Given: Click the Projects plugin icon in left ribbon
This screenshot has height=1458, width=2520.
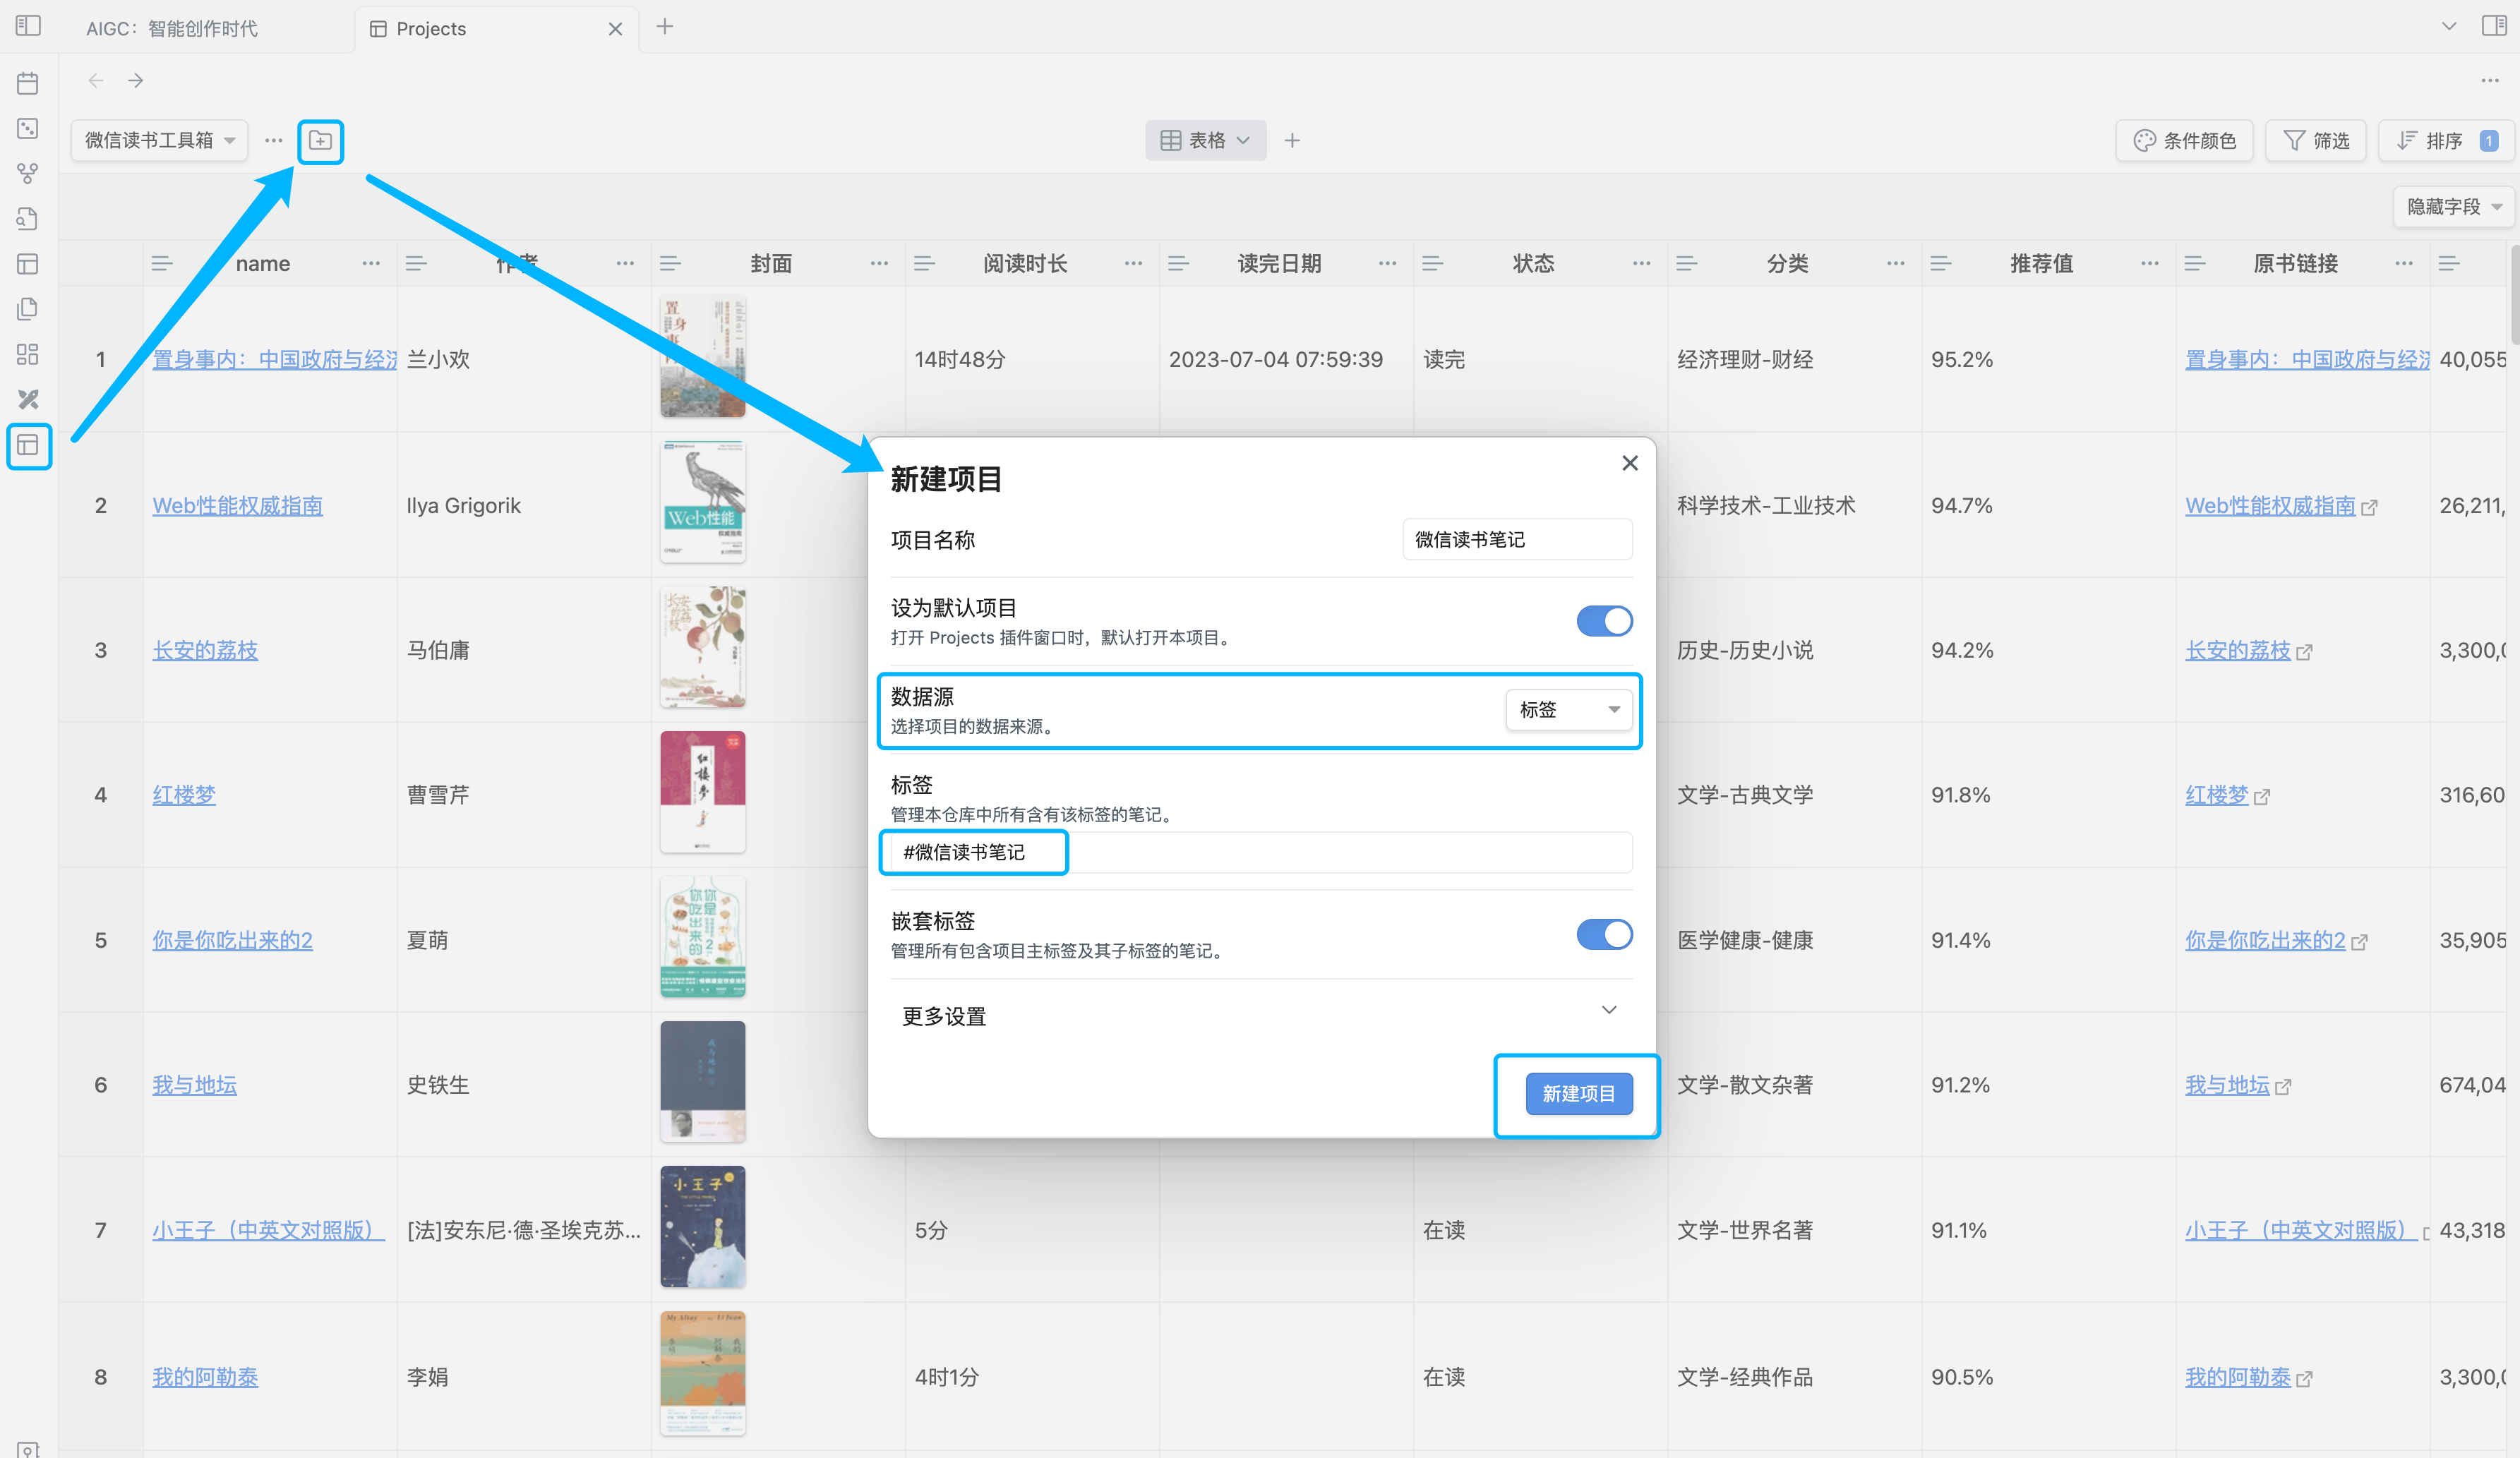Looking at the screenshot, I should (x=28, y=445).
